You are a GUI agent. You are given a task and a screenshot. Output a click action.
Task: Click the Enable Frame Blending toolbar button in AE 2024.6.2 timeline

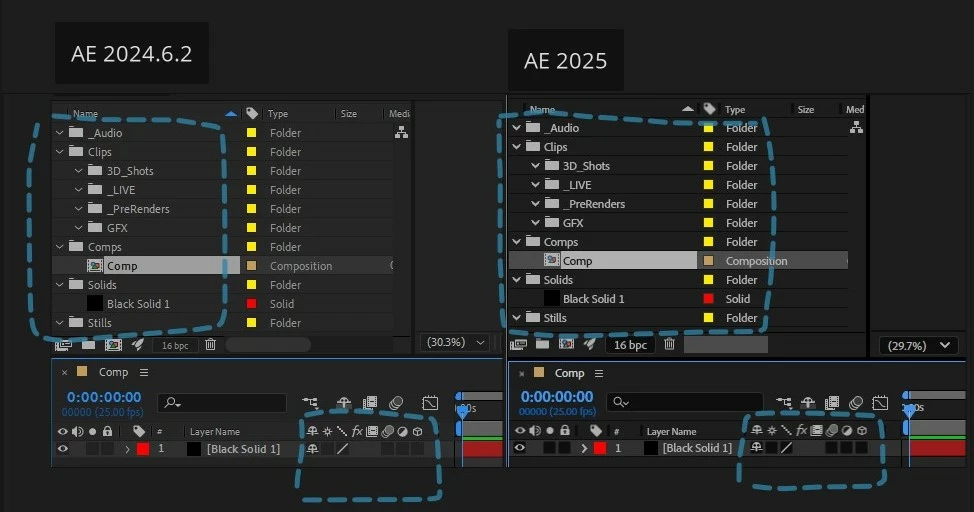point(370,403)
